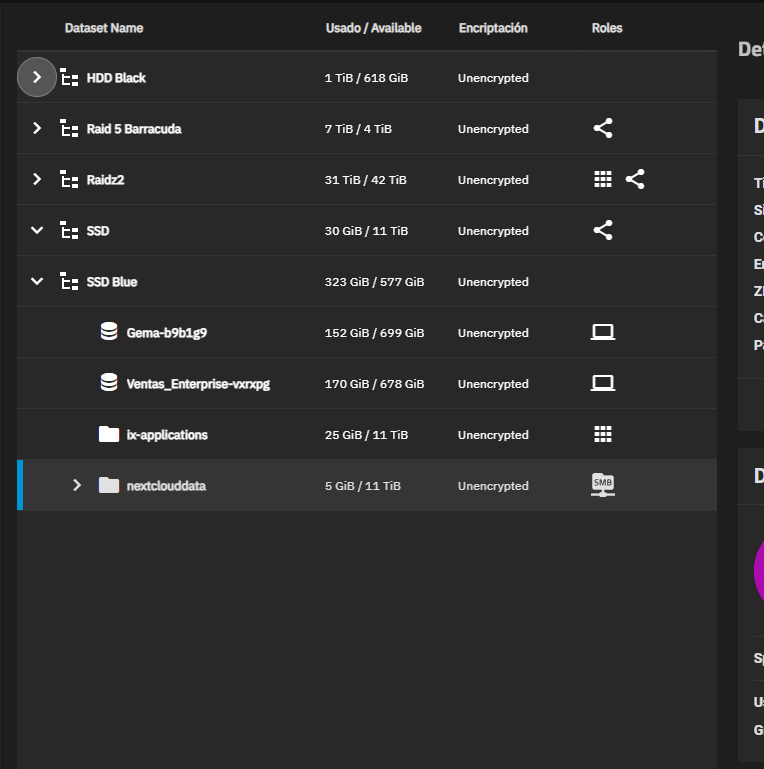
Task: Select the HDD Black dataset name
Action: point(116,78)
